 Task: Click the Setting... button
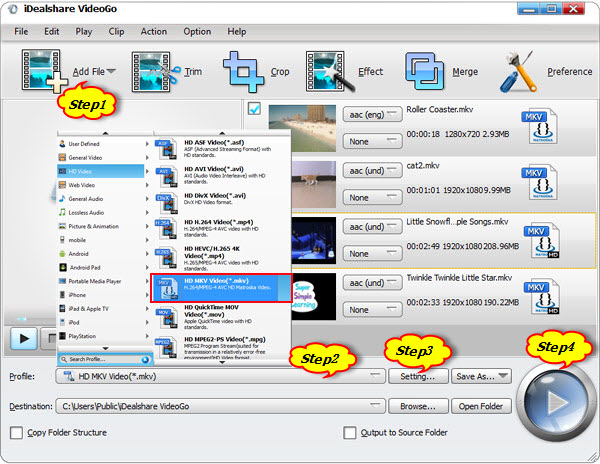tap(418, 376)
